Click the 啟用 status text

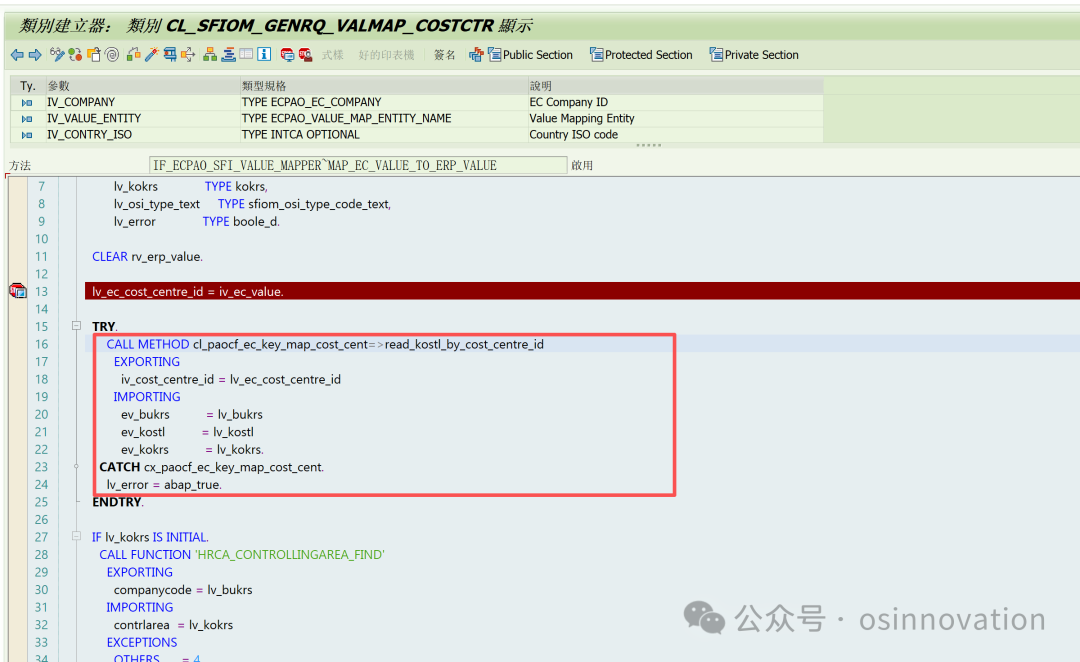pos(582,165)
